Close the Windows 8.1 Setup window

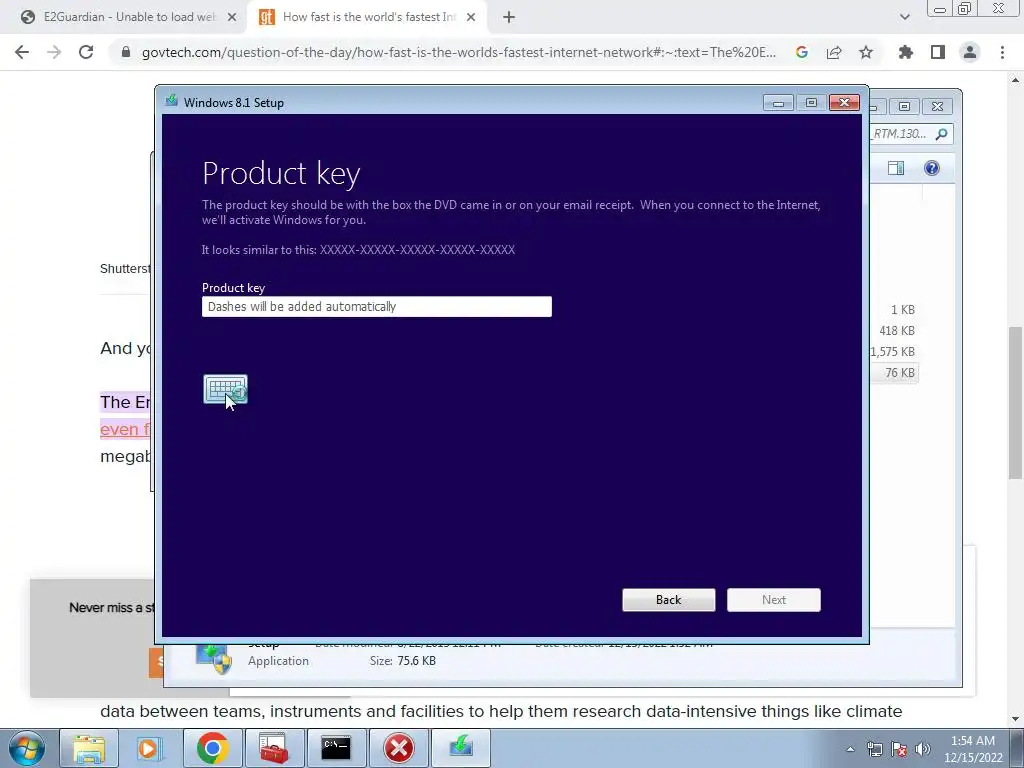844,103
